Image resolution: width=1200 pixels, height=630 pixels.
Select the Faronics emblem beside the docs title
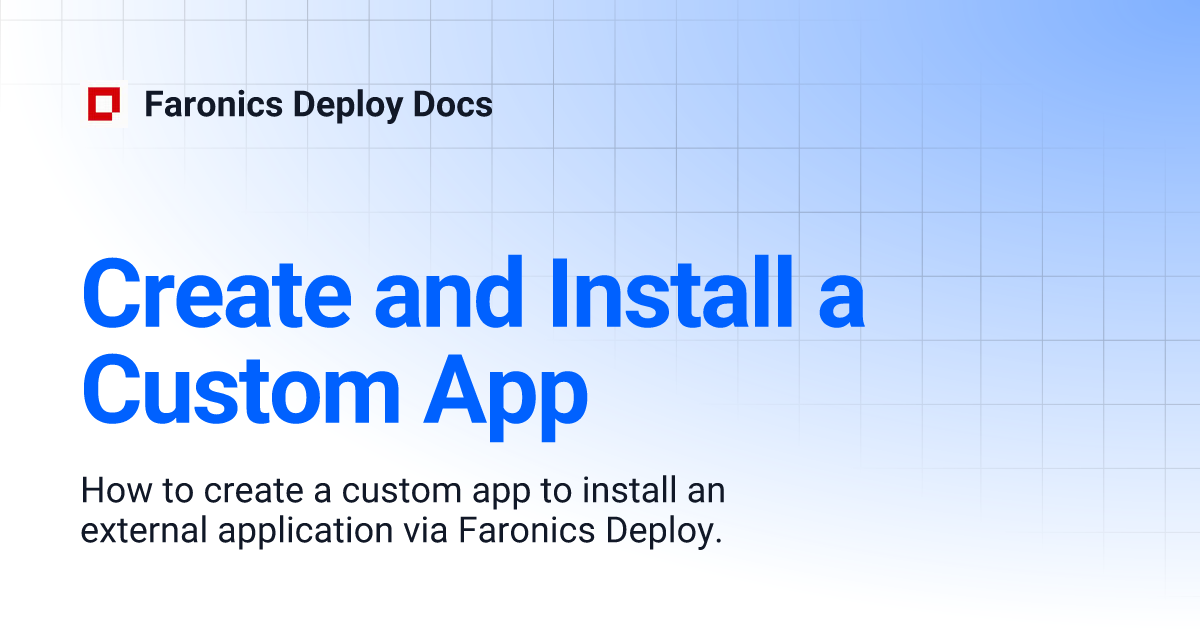click(103, 102)
